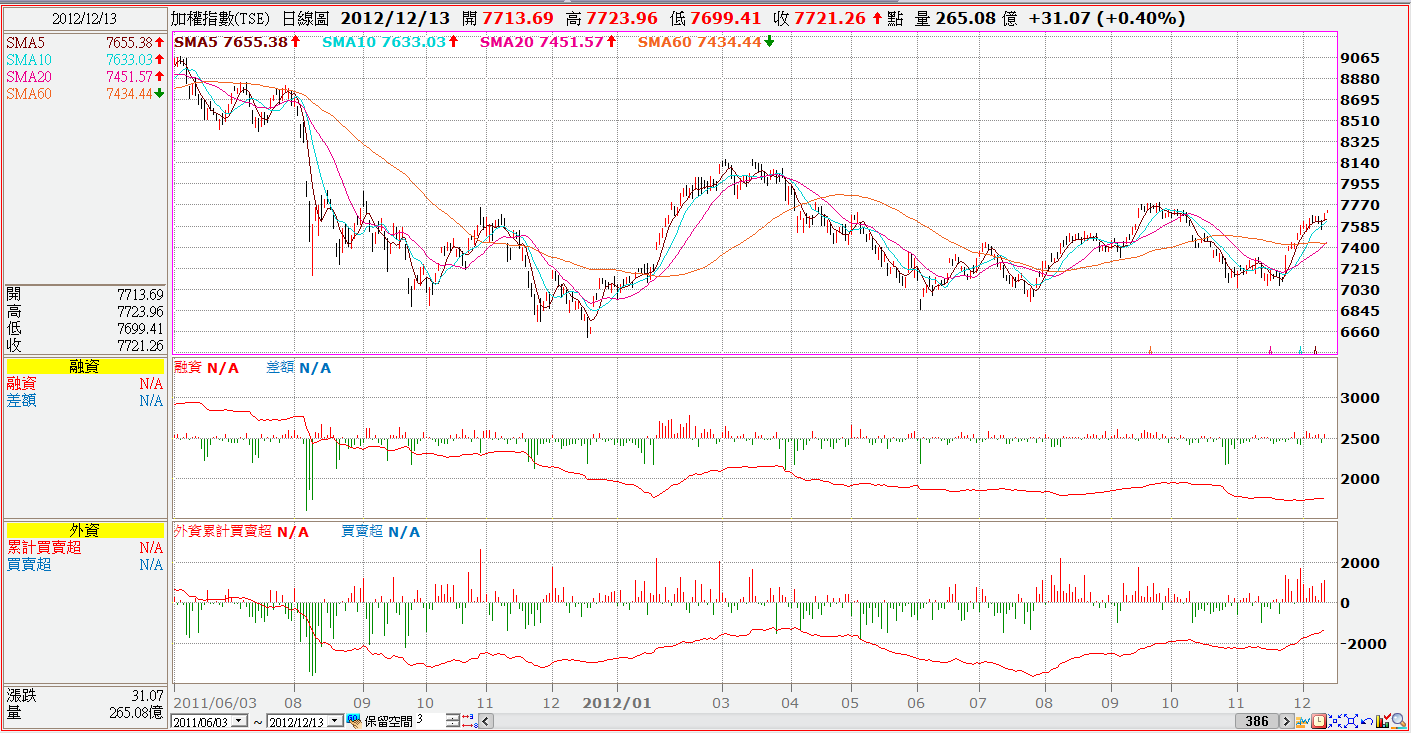Click the 融資 N/A row in left panel
Image resolution: width=1411 pixels, height=734 pixels.
pos(84,384)
